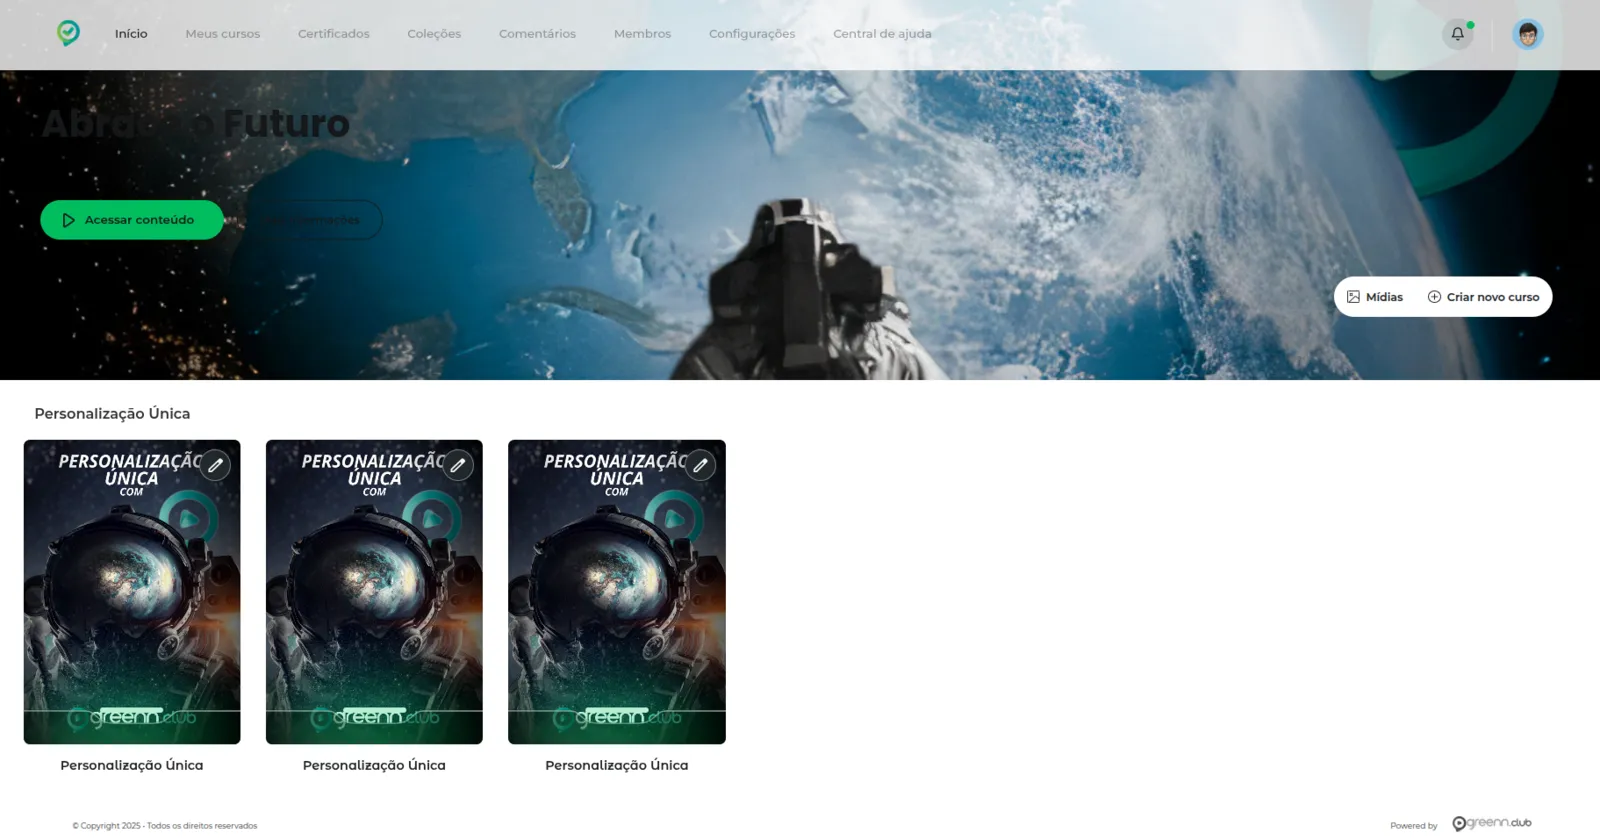Open the user profile avatar menu
1600x840 pixels.
pos(1528,34)
